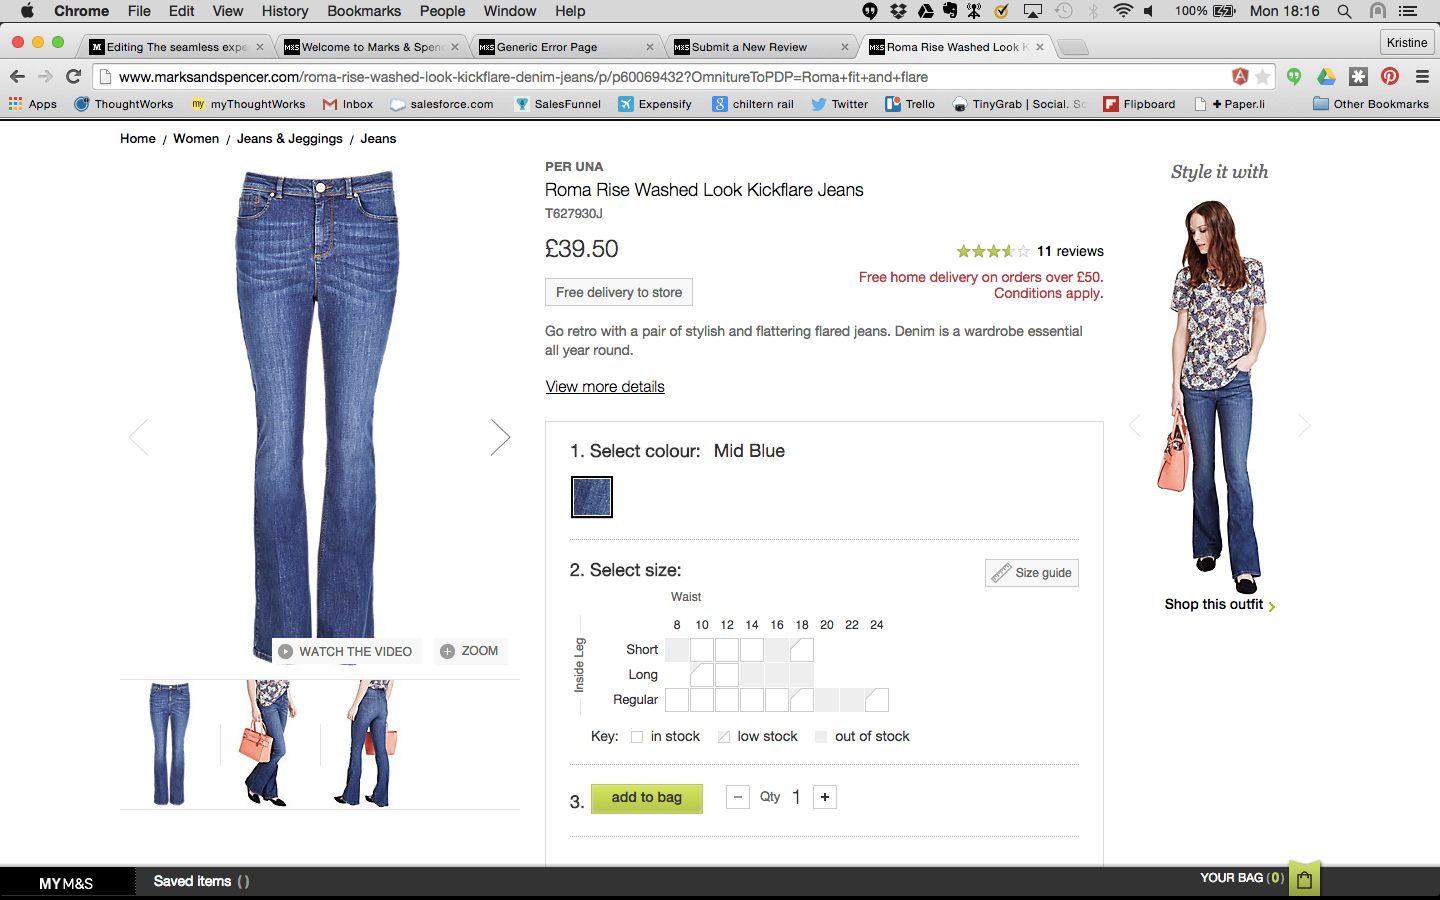Click the red shield A extension icon
Viewport: 1440px width, 900px height.
pos(1241,77)
